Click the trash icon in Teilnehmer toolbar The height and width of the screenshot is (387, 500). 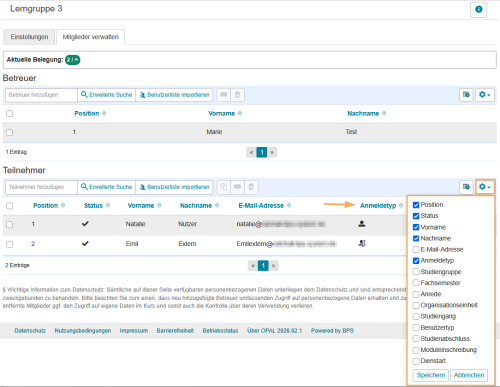[251, 187]
